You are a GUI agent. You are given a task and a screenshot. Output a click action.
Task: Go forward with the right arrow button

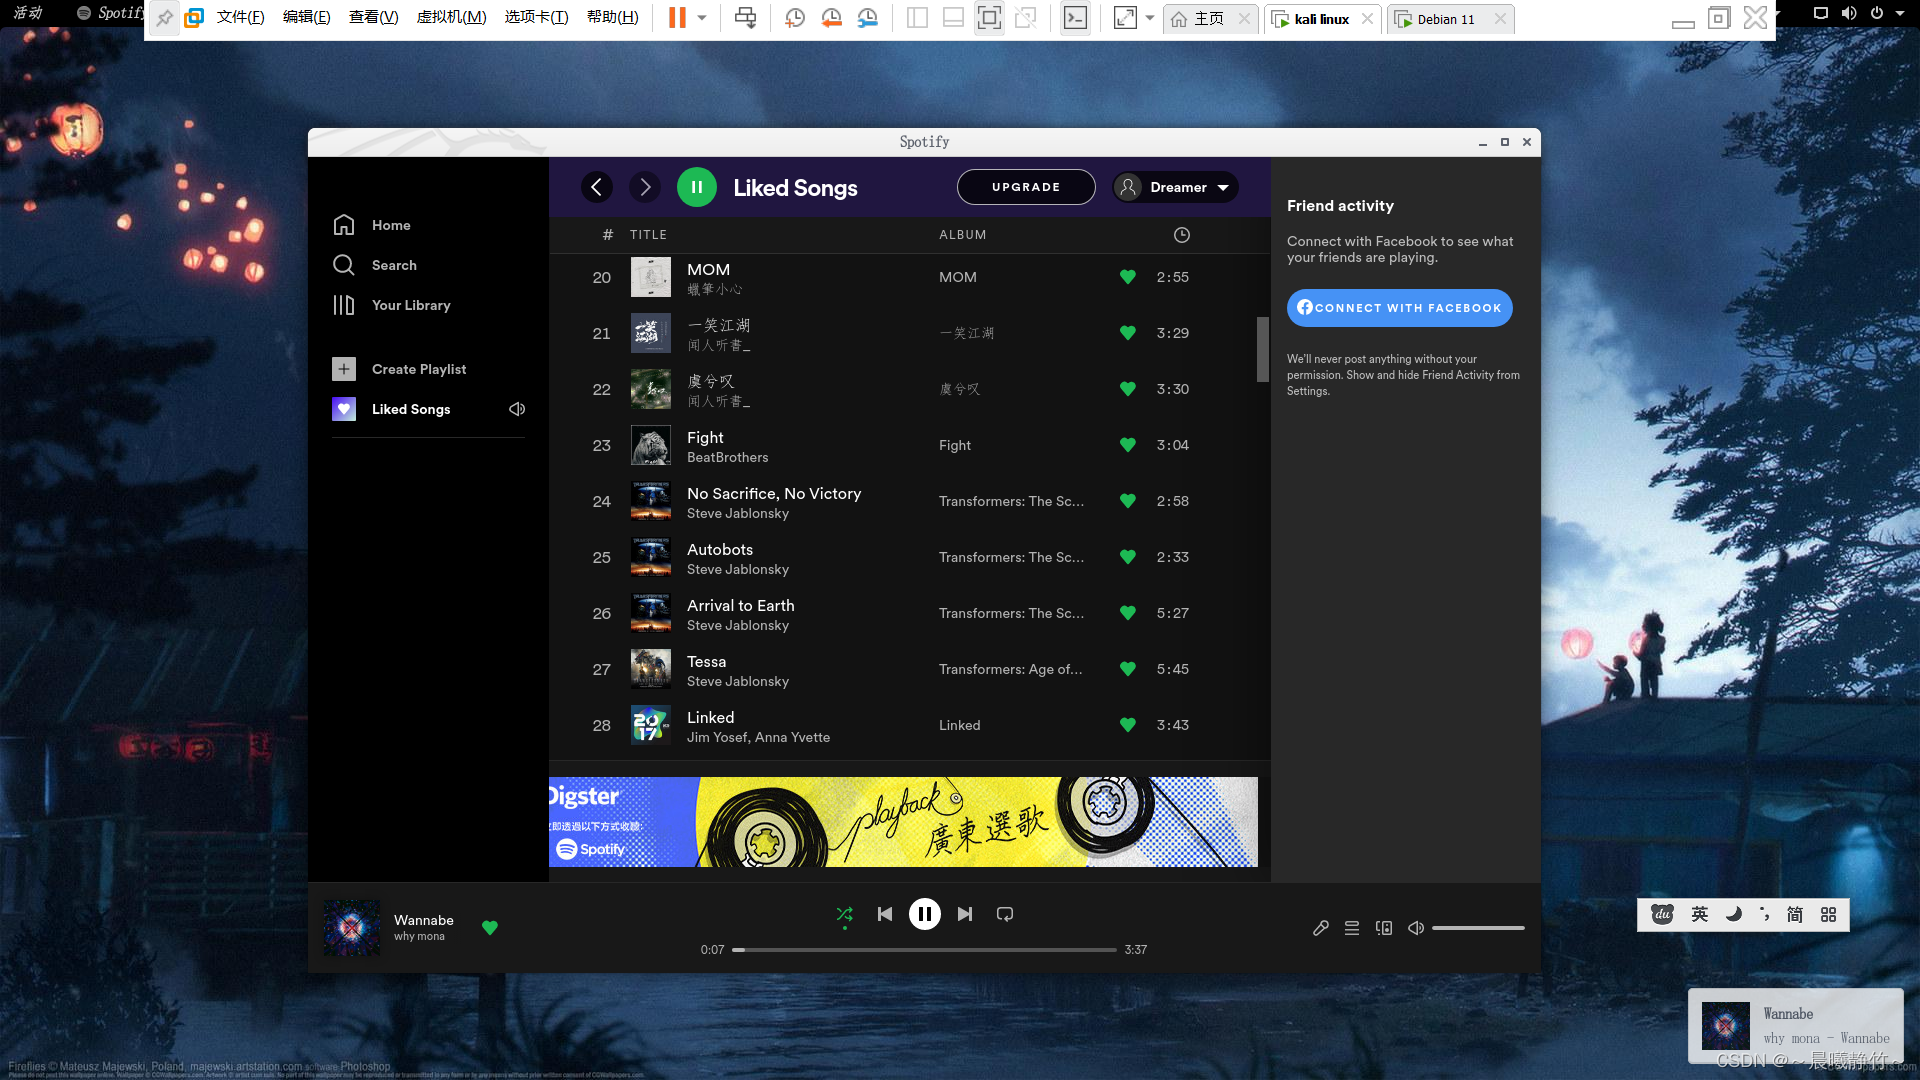[x=645, y=187]
